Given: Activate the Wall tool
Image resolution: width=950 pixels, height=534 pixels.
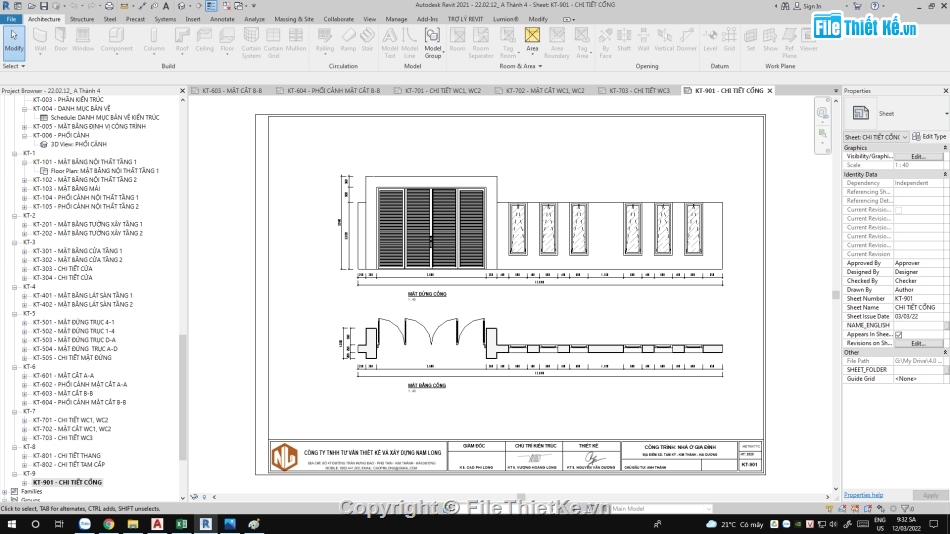Looking at the screenshot, I should pyautogui.click(x=40, y=41).
